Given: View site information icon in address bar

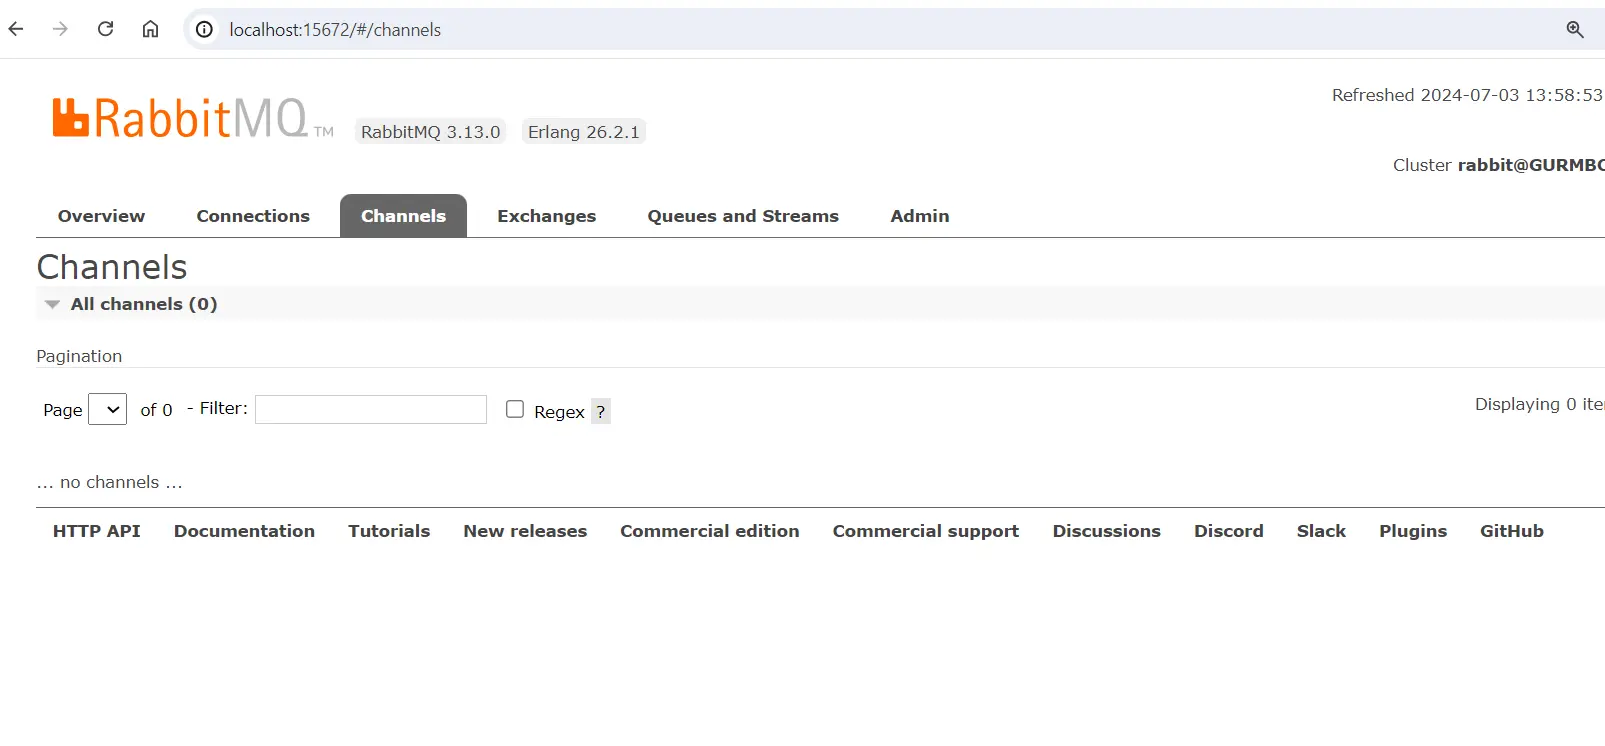Looking at the screenshot, I should (204, 30).
